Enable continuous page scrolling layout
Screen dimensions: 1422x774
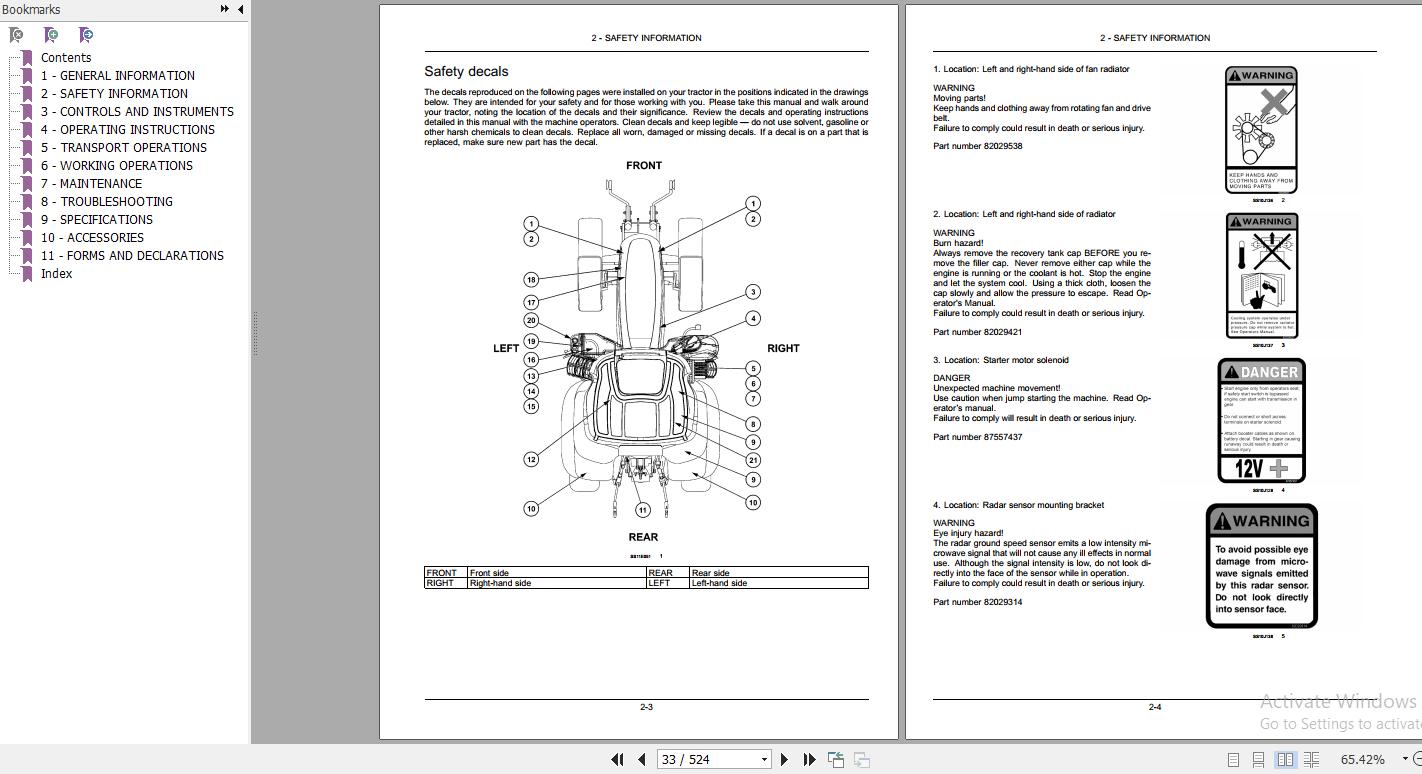(1259, 760)
